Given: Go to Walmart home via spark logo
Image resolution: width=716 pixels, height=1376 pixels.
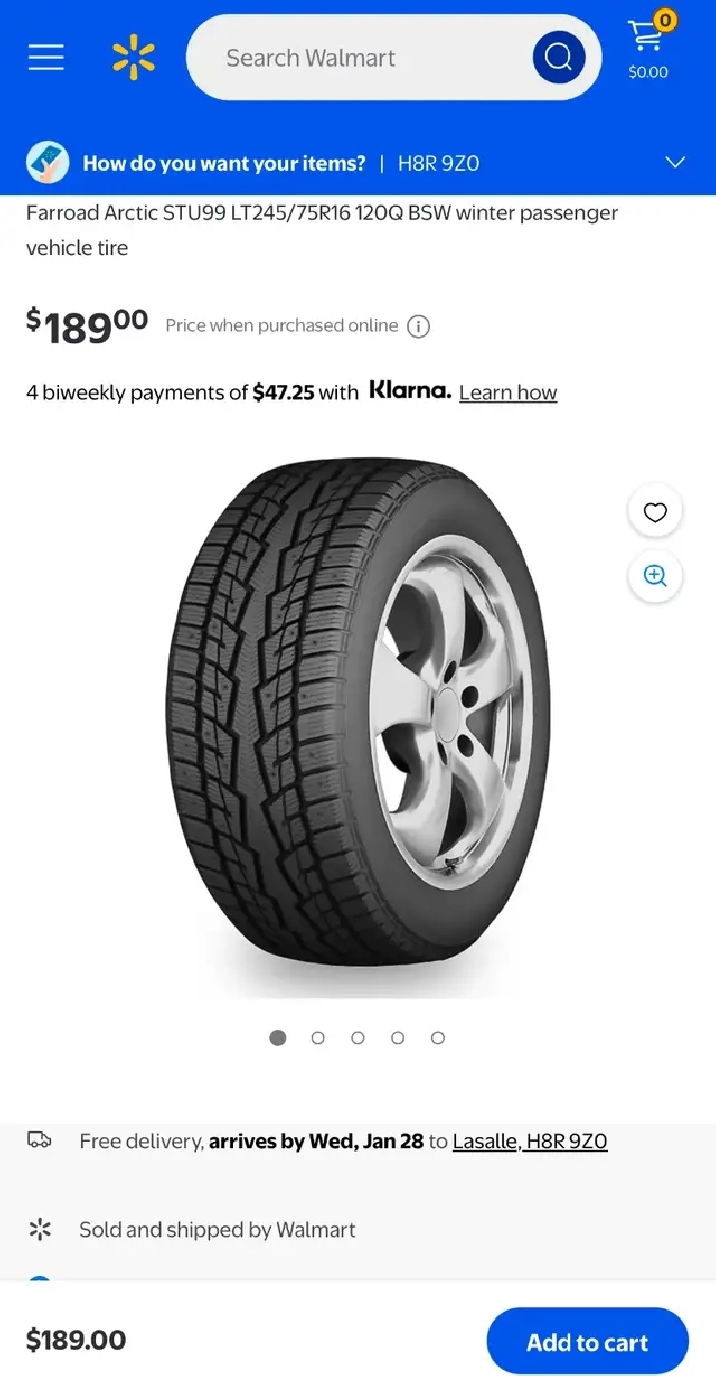Looking at the screenshot, I should click(x=133, y=57).
